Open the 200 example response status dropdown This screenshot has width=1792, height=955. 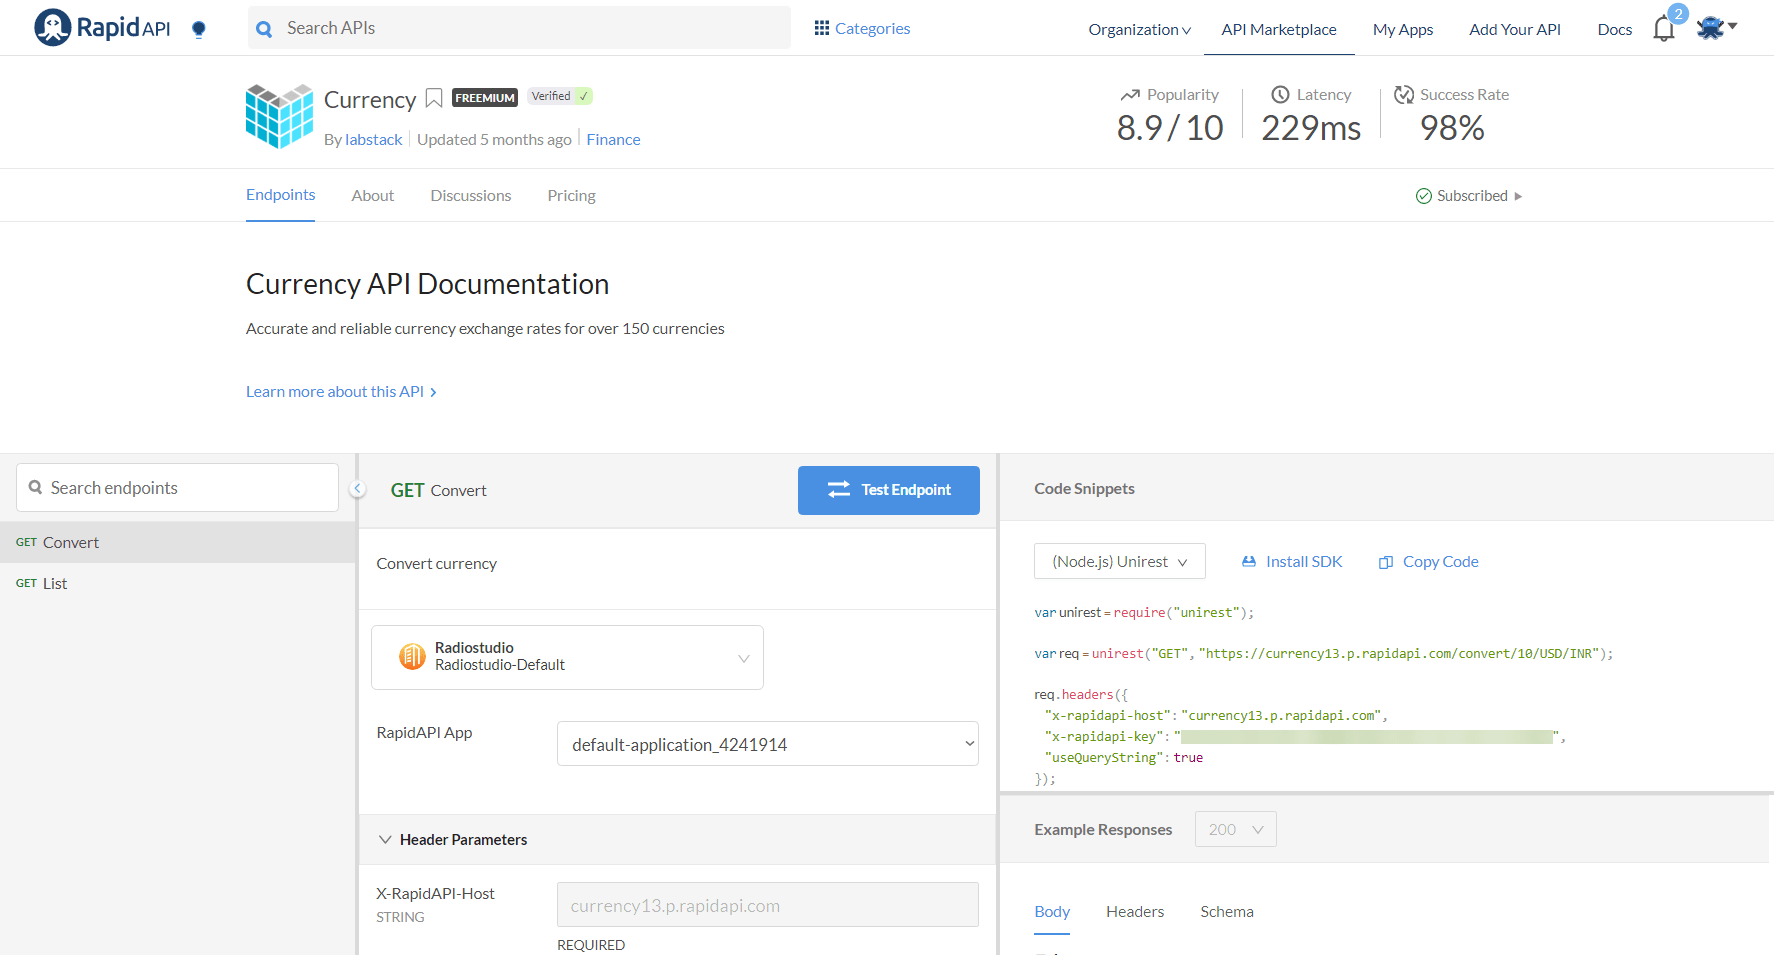(x=1236, y=829)
